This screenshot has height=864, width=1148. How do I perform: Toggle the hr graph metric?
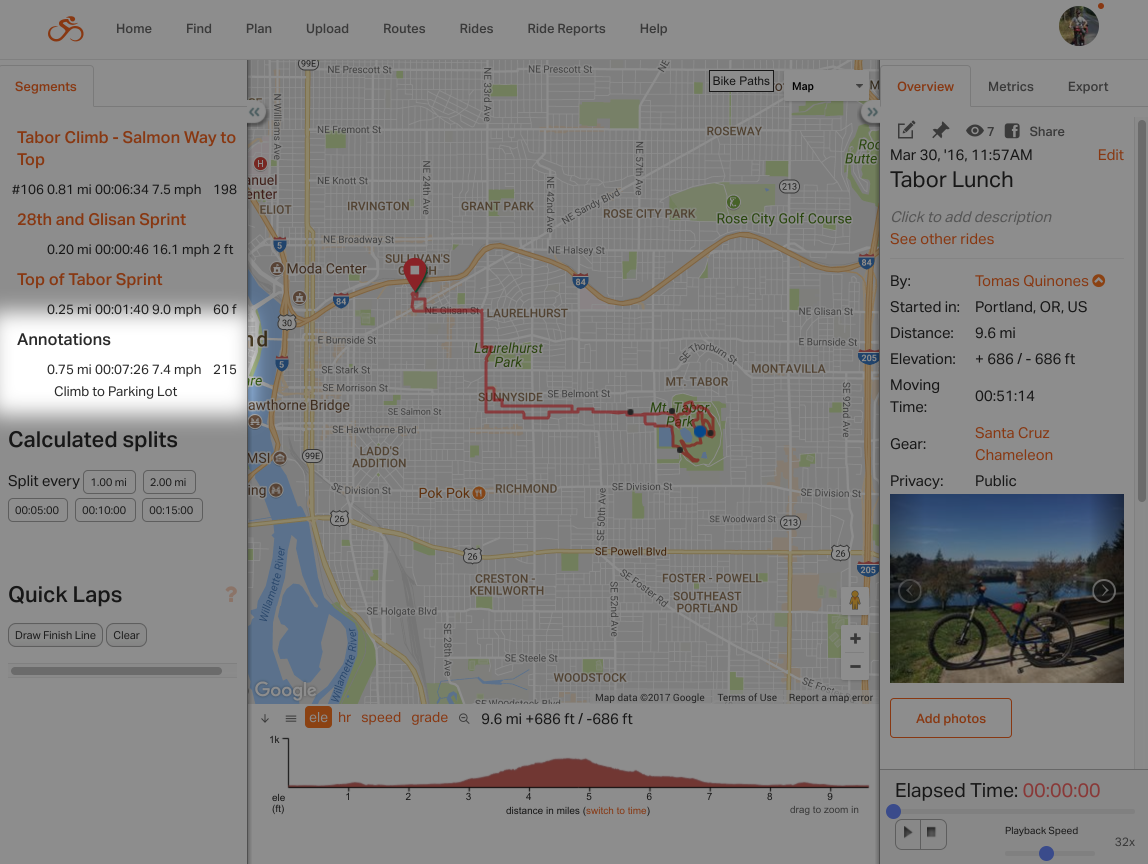(x=345, y=718)
